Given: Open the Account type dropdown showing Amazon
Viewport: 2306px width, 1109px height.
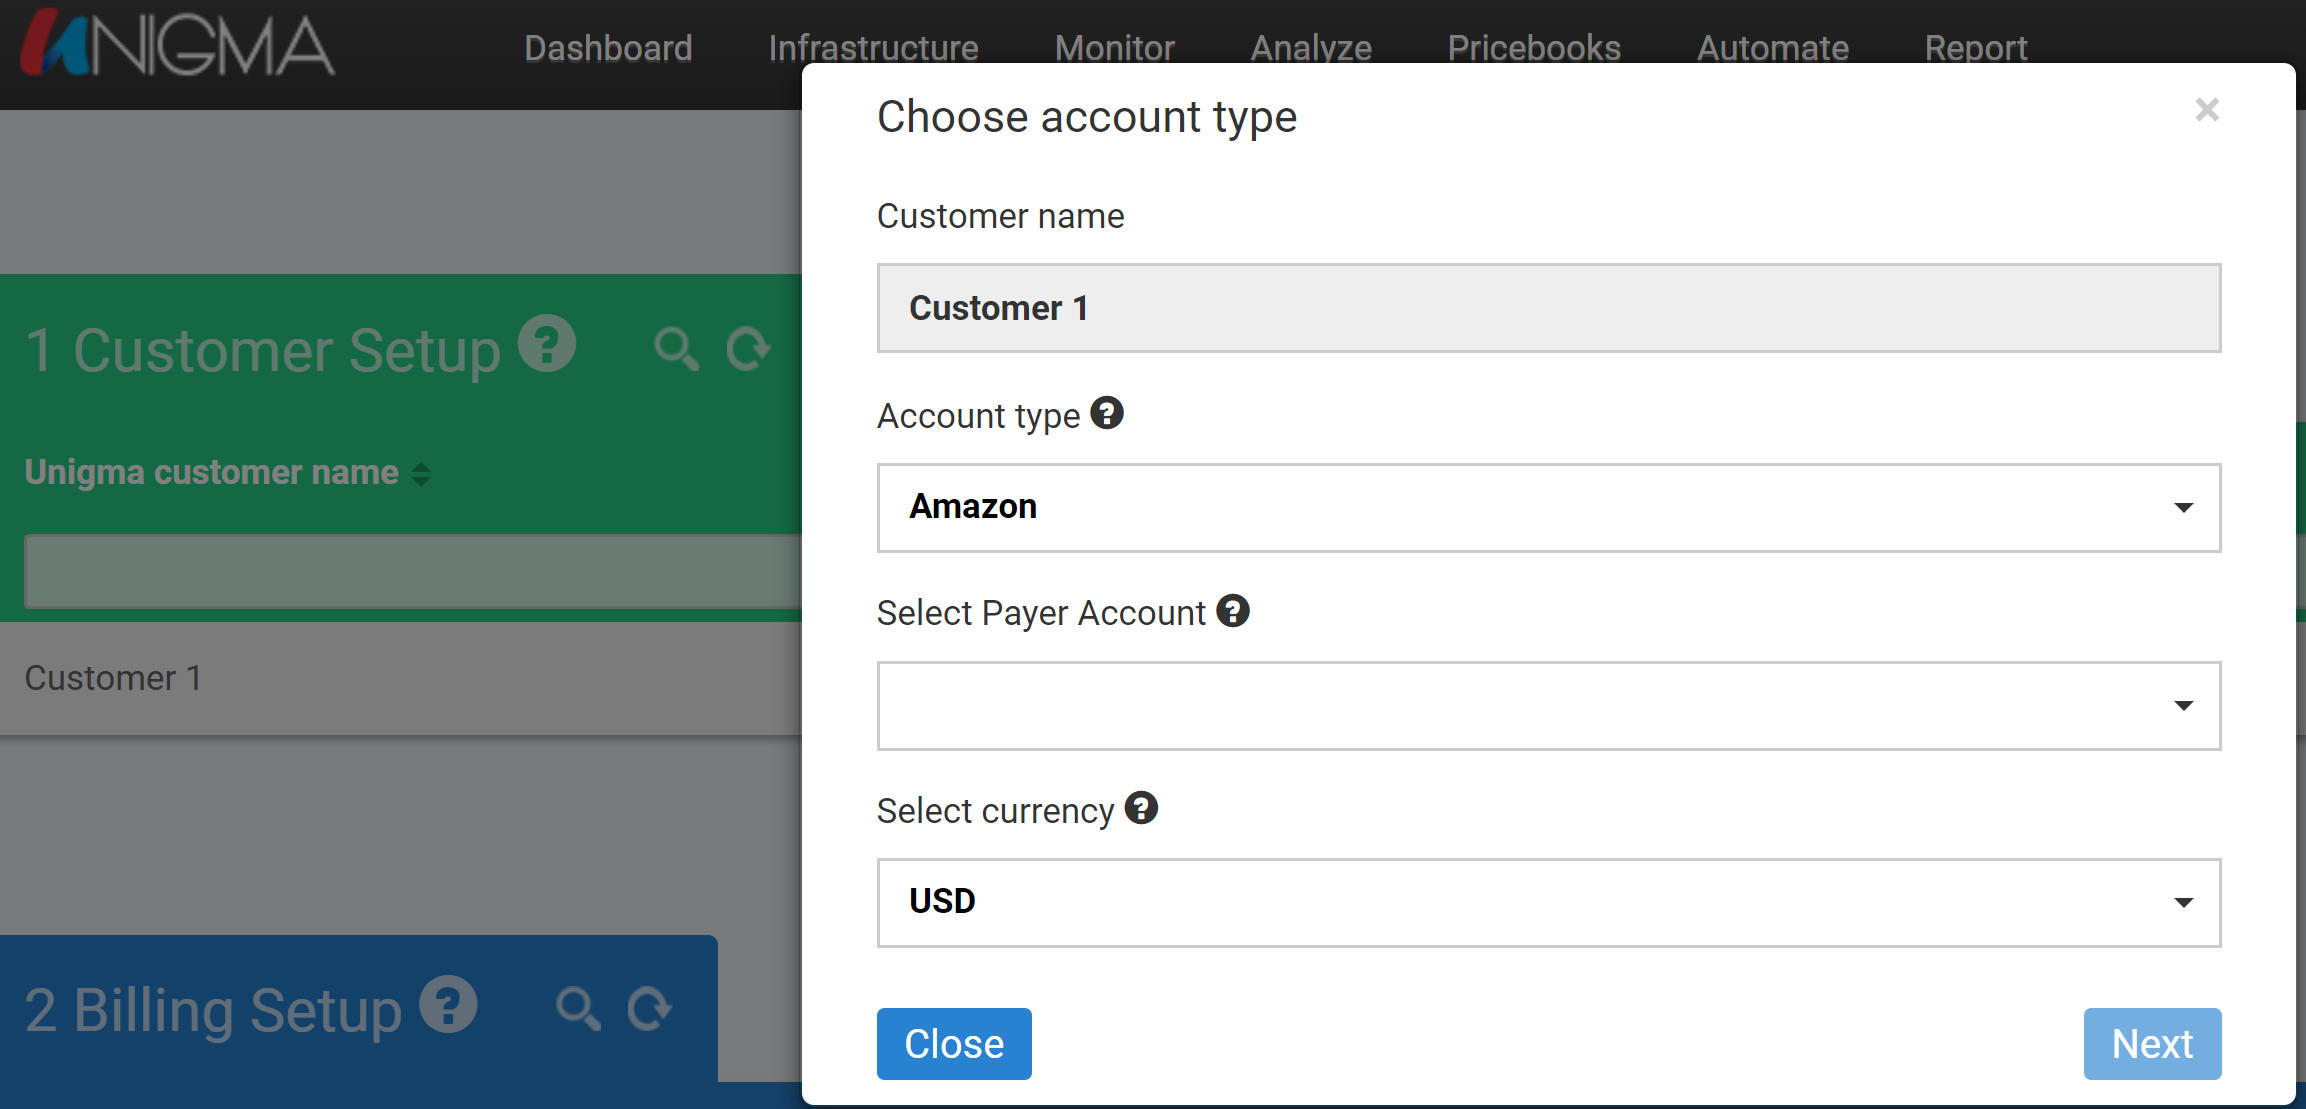Looking at the screenshot, I should pos(1549,507).
